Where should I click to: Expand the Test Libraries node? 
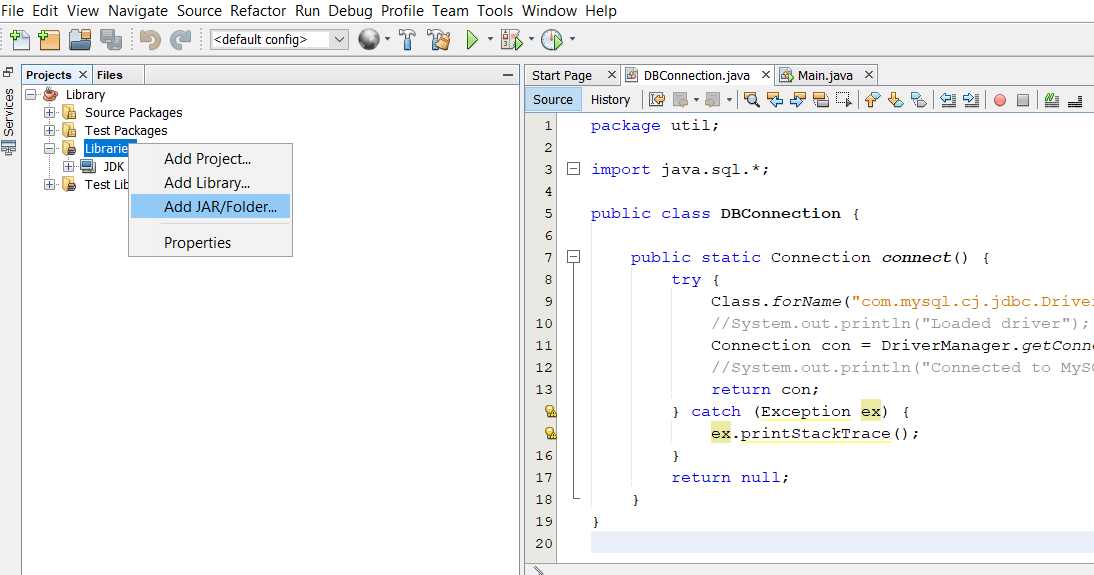[50, 185]
